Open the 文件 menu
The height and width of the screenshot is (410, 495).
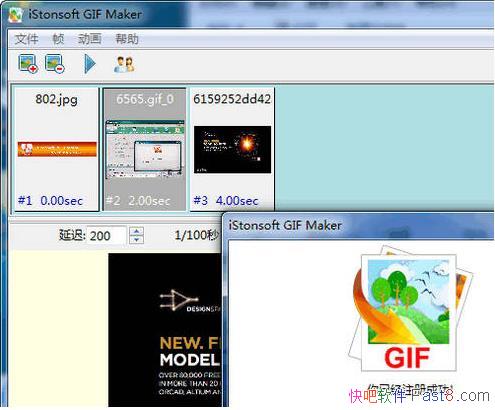coord(27,39)
